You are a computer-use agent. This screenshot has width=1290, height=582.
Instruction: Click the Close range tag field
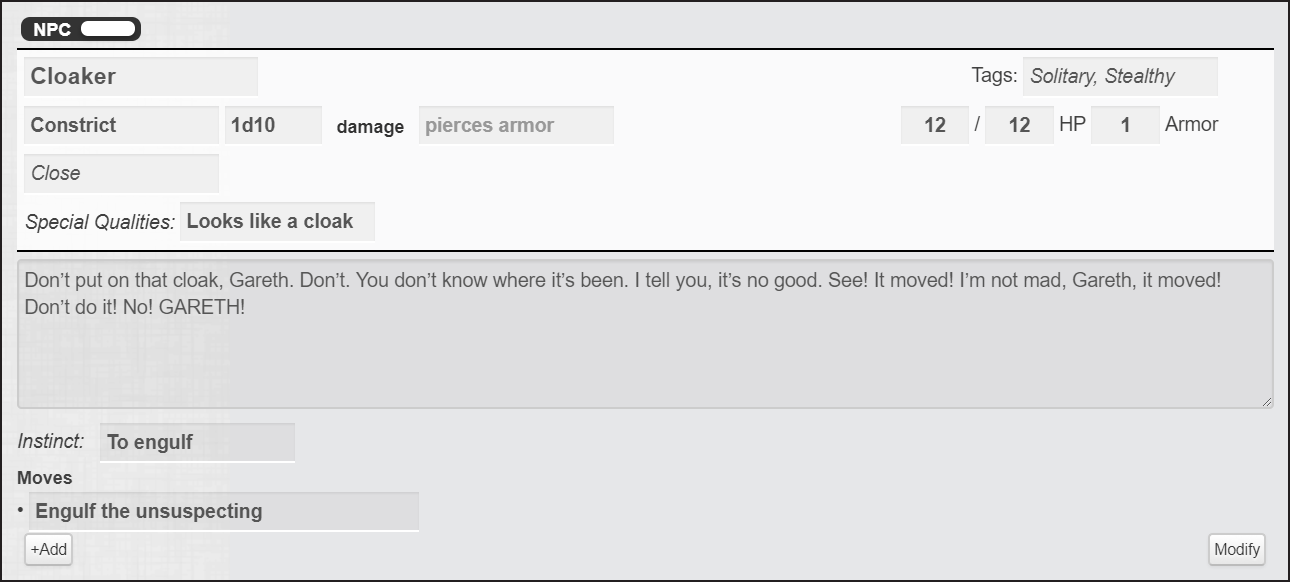pyautogui.click(x=120, y=173)
